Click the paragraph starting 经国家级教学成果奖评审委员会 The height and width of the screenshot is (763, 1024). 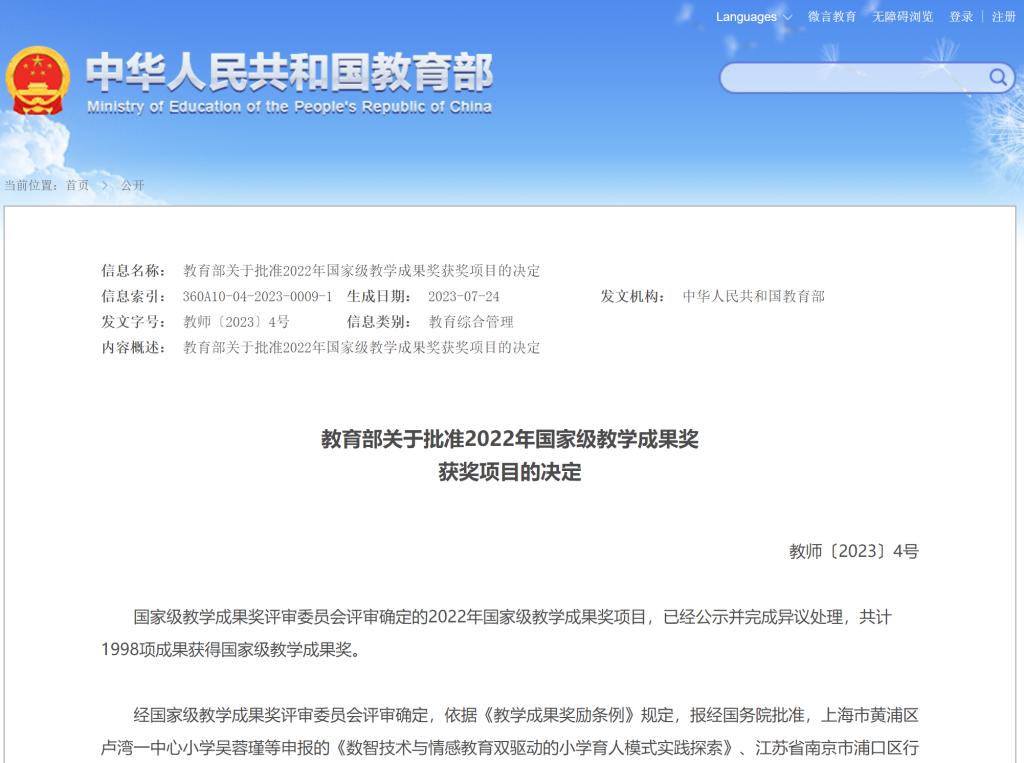(x=510, y=731)
